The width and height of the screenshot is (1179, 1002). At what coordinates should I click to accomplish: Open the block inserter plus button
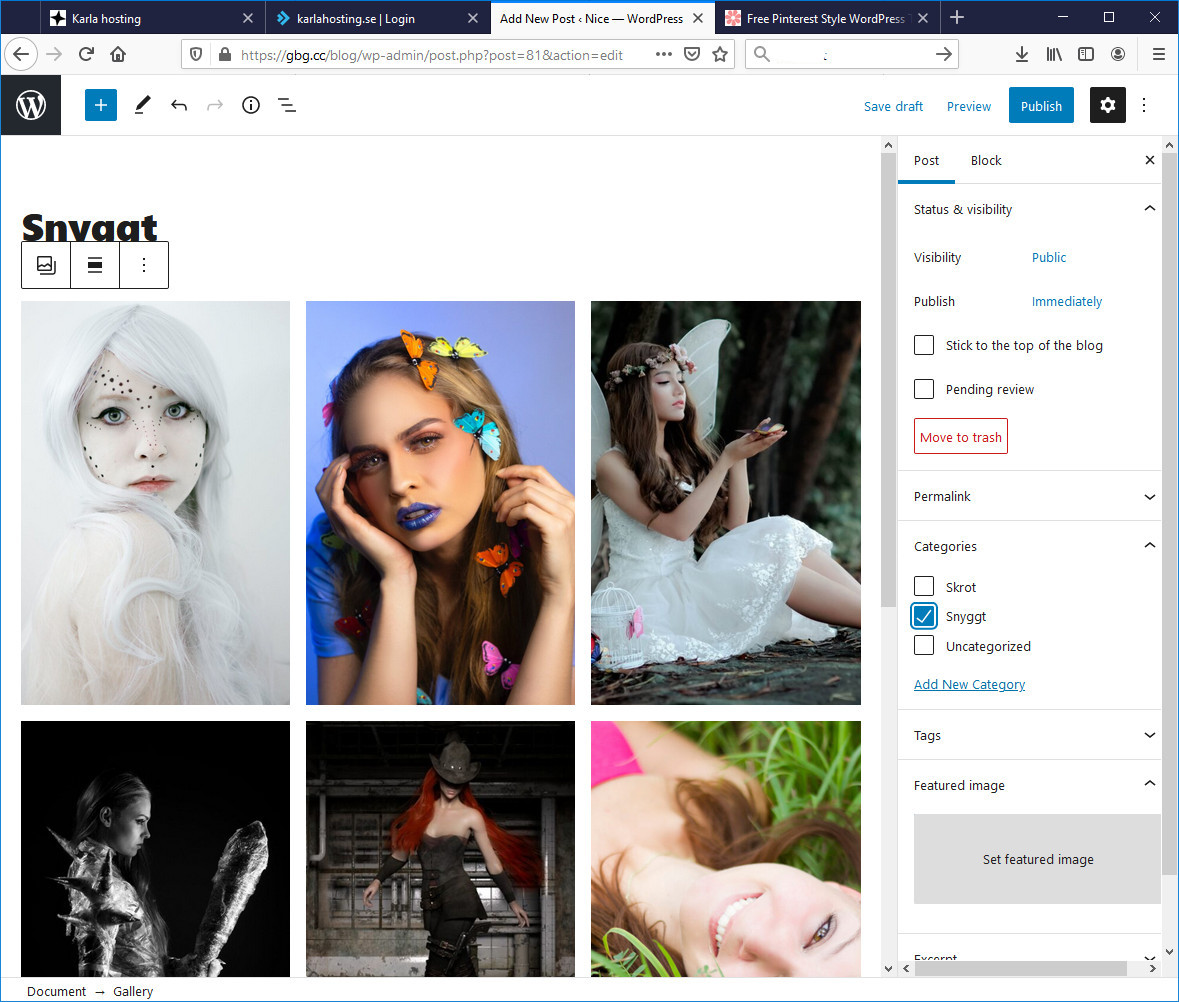click(x=101, y=105)
